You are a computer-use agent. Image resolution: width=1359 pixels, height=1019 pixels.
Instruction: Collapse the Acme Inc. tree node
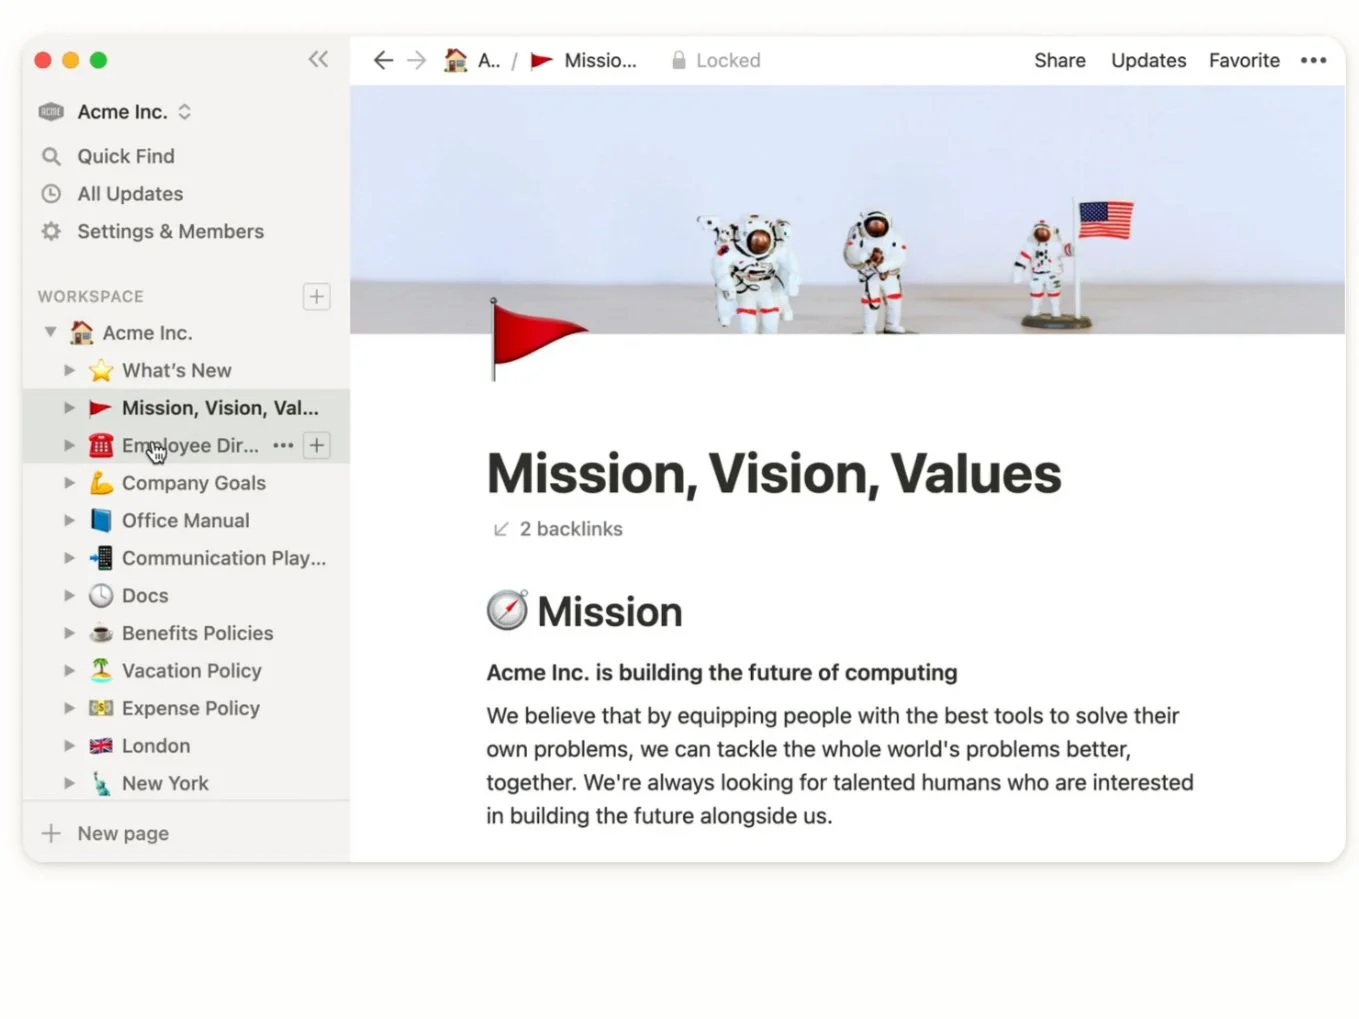tap(50, 332)
